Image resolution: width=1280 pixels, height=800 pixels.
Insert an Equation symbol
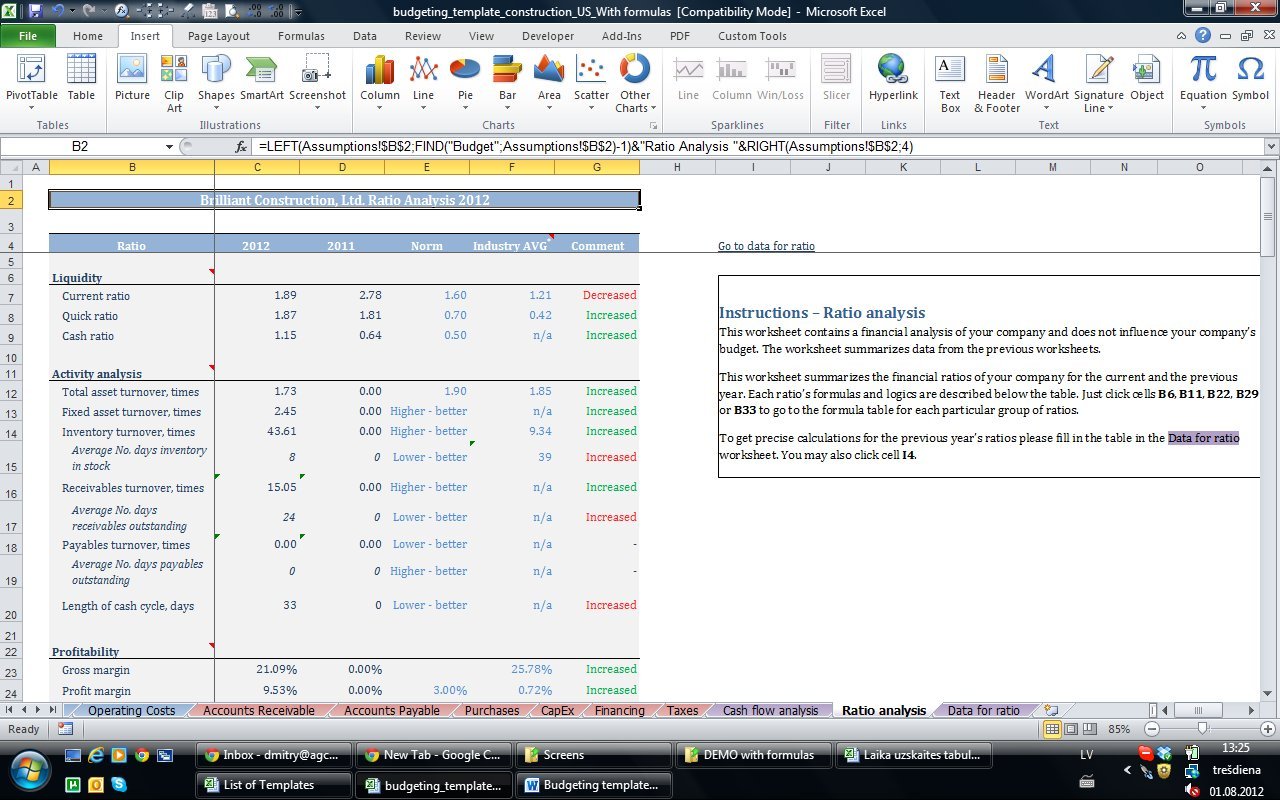point(1203,79)
